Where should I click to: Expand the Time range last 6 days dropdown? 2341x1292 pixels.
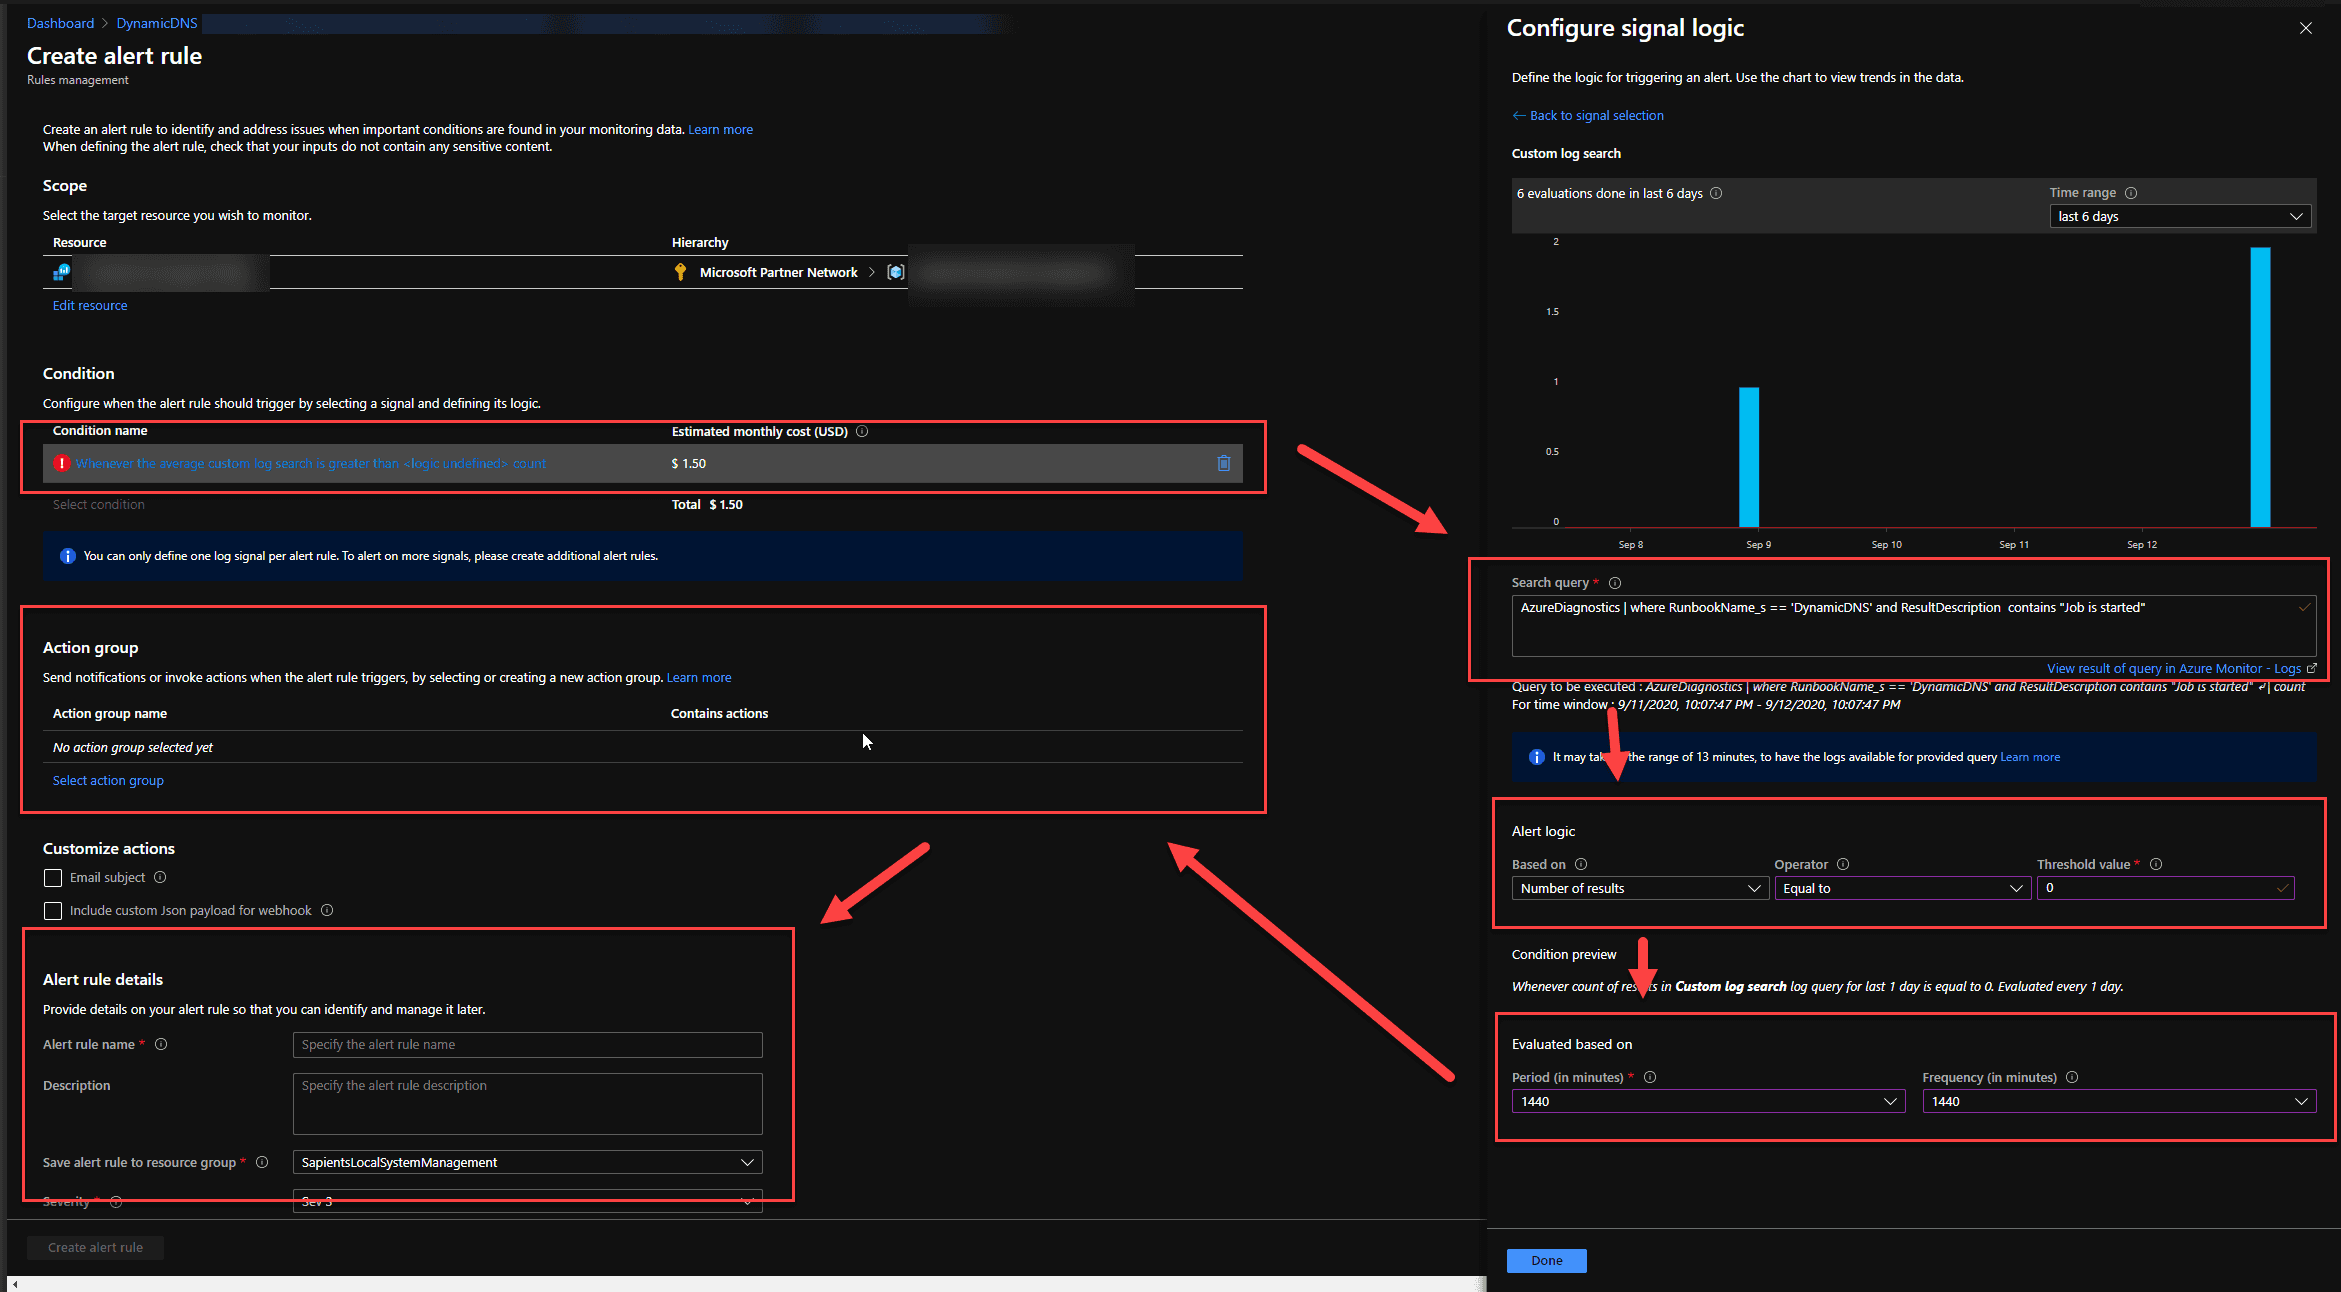point(2180,216)
